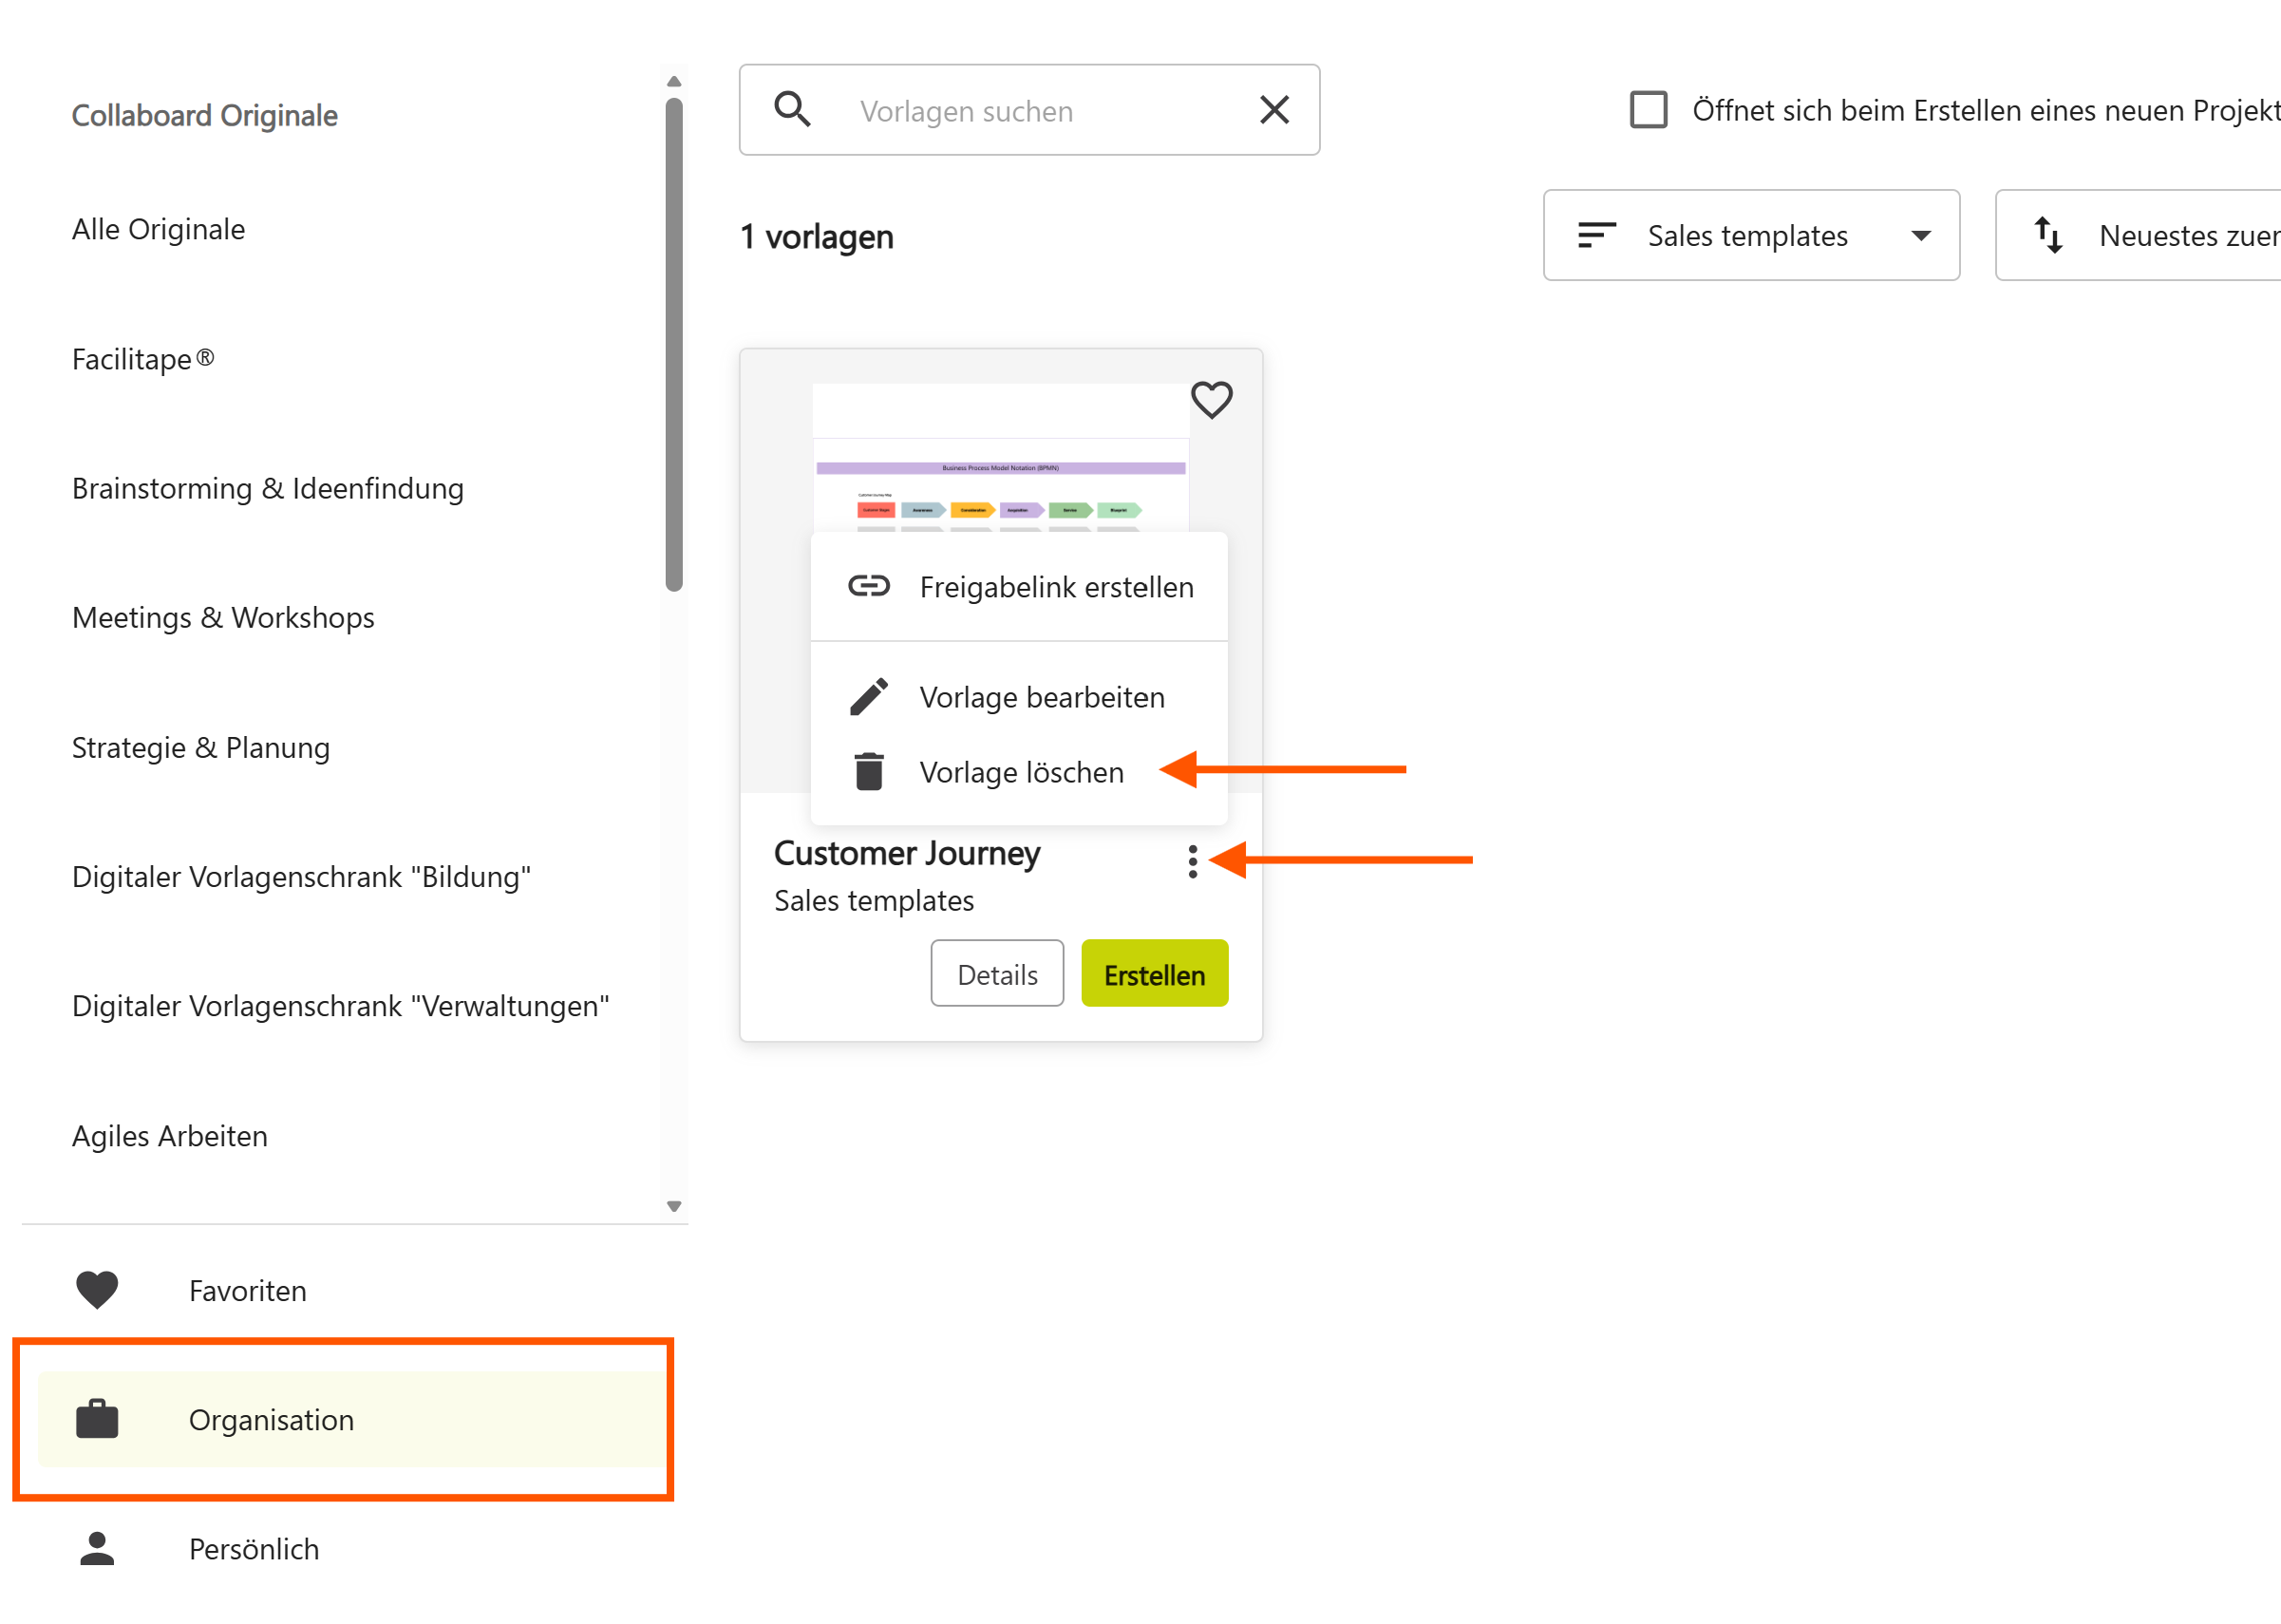2281x1624 pixels.
Task: Type in the Vorlagen suchen field
Action: click(x=1040, y=111)
